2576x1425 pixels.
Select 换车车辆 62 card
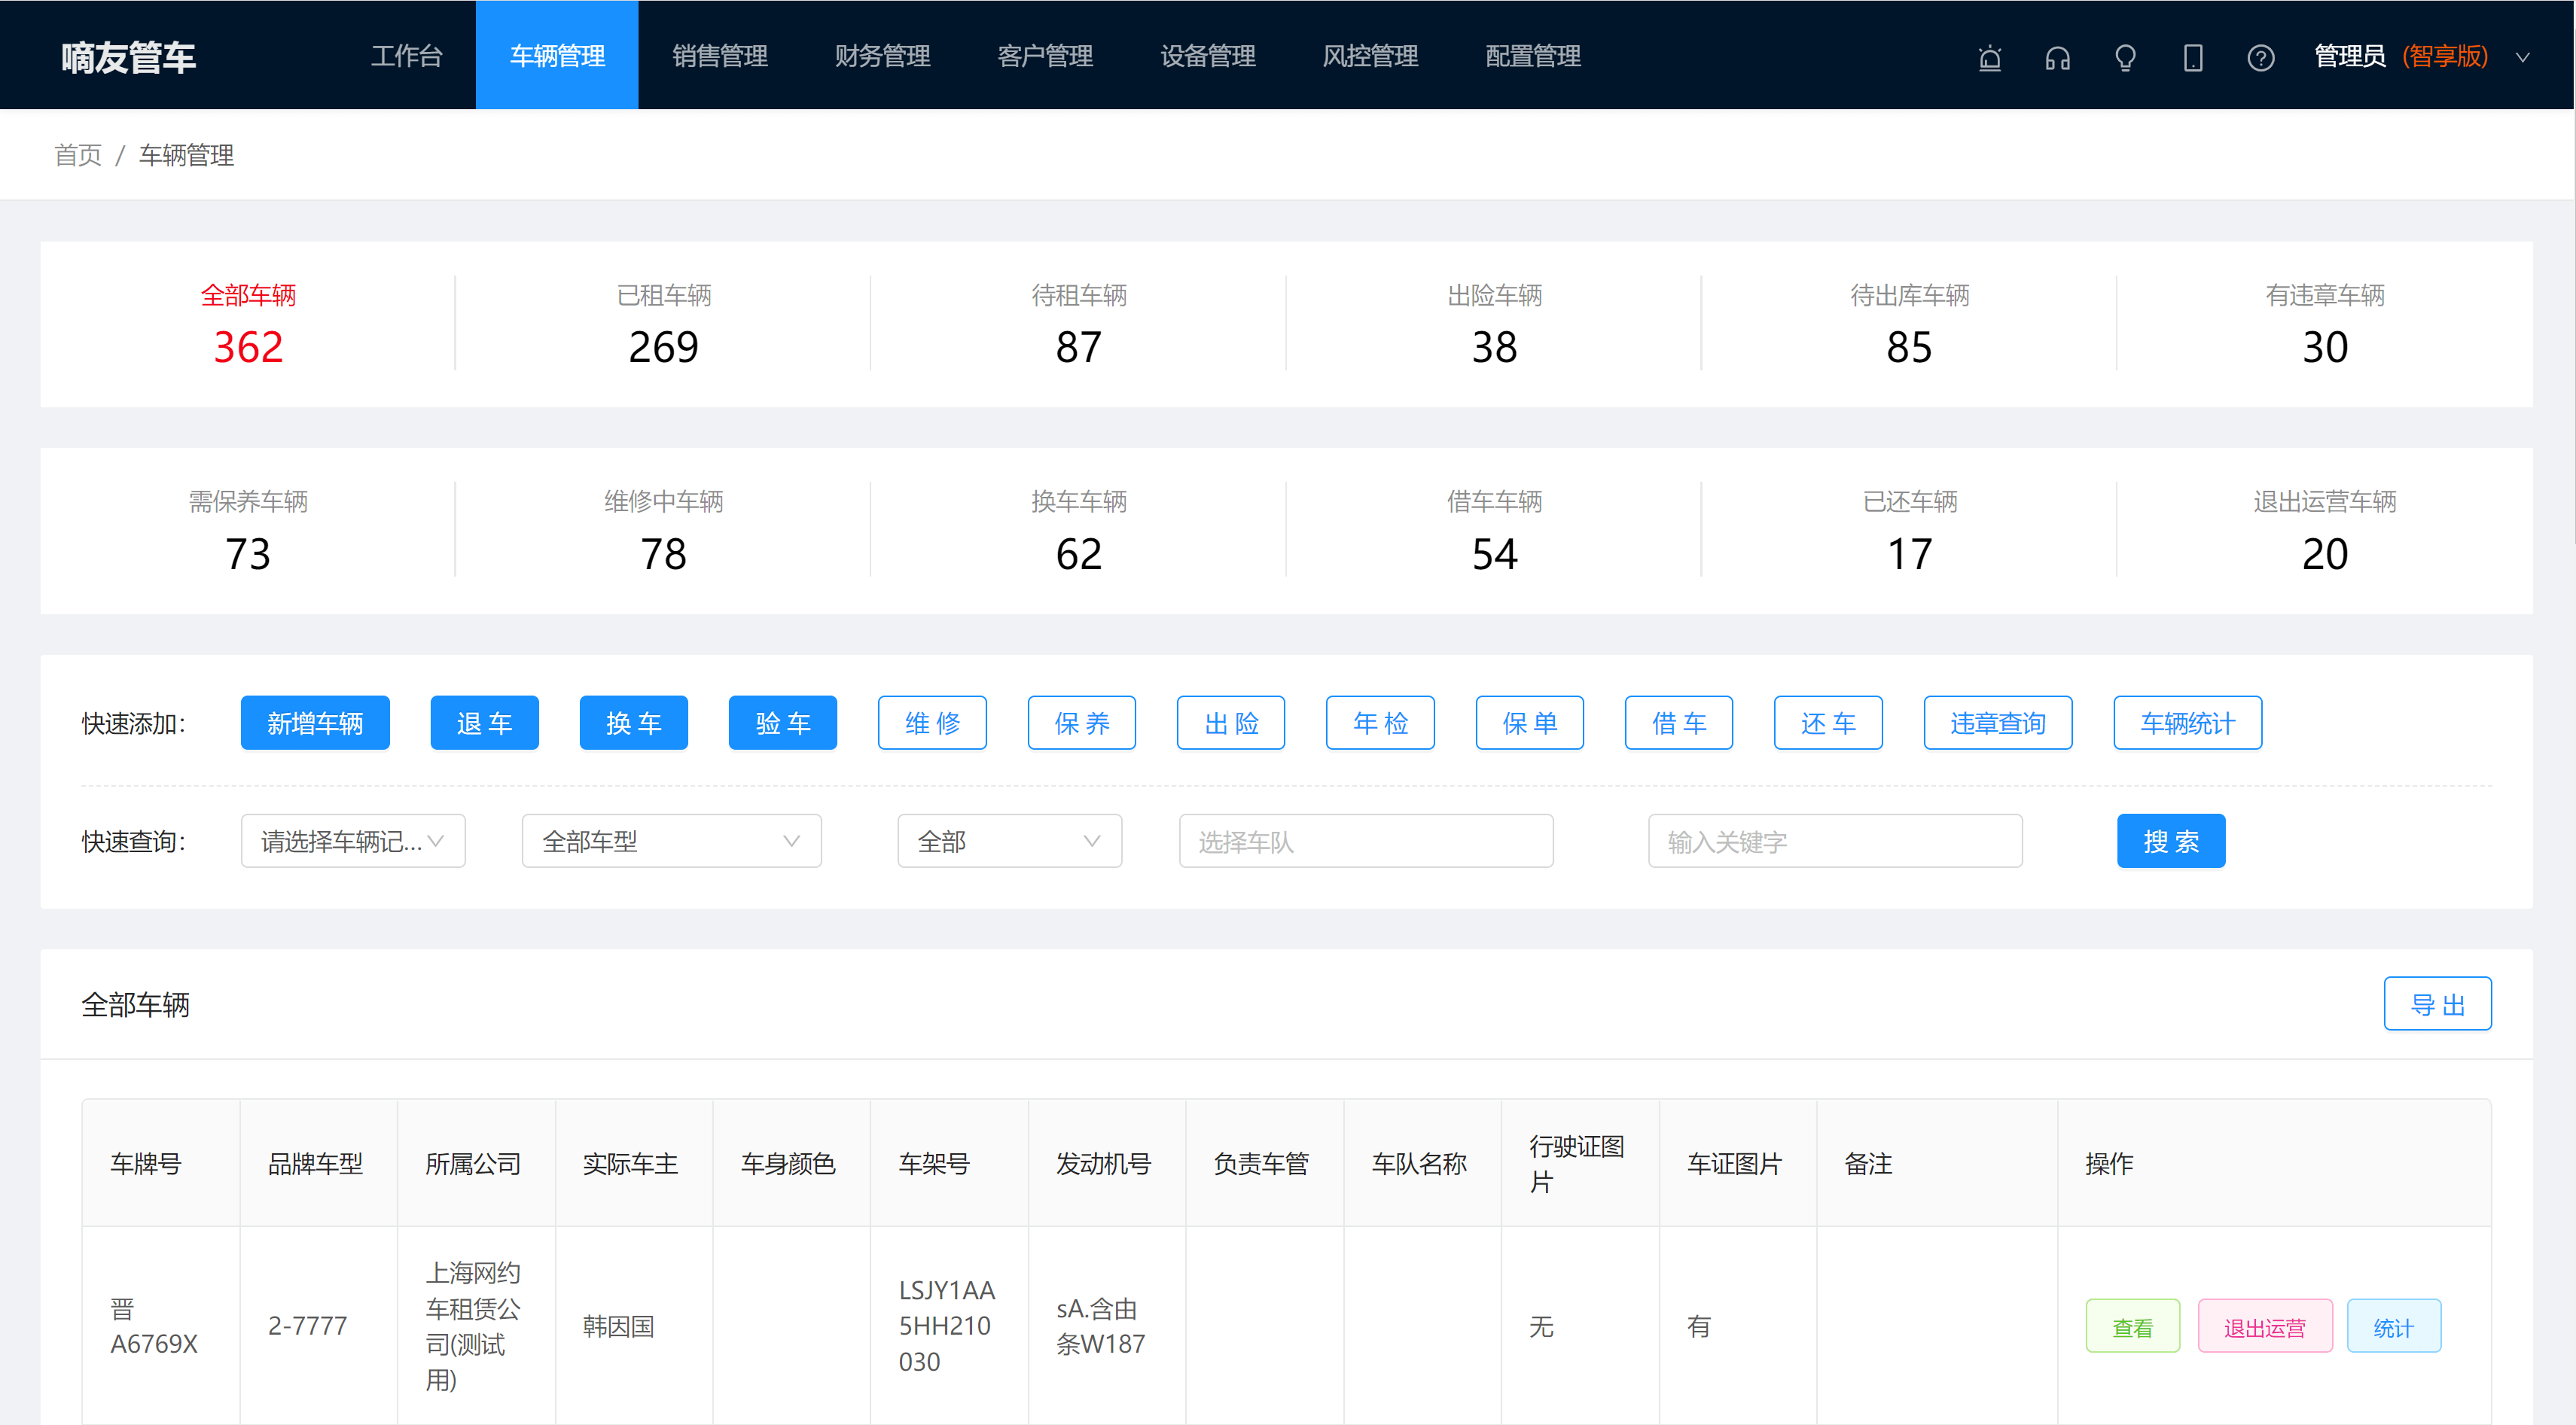(1079, 530)
